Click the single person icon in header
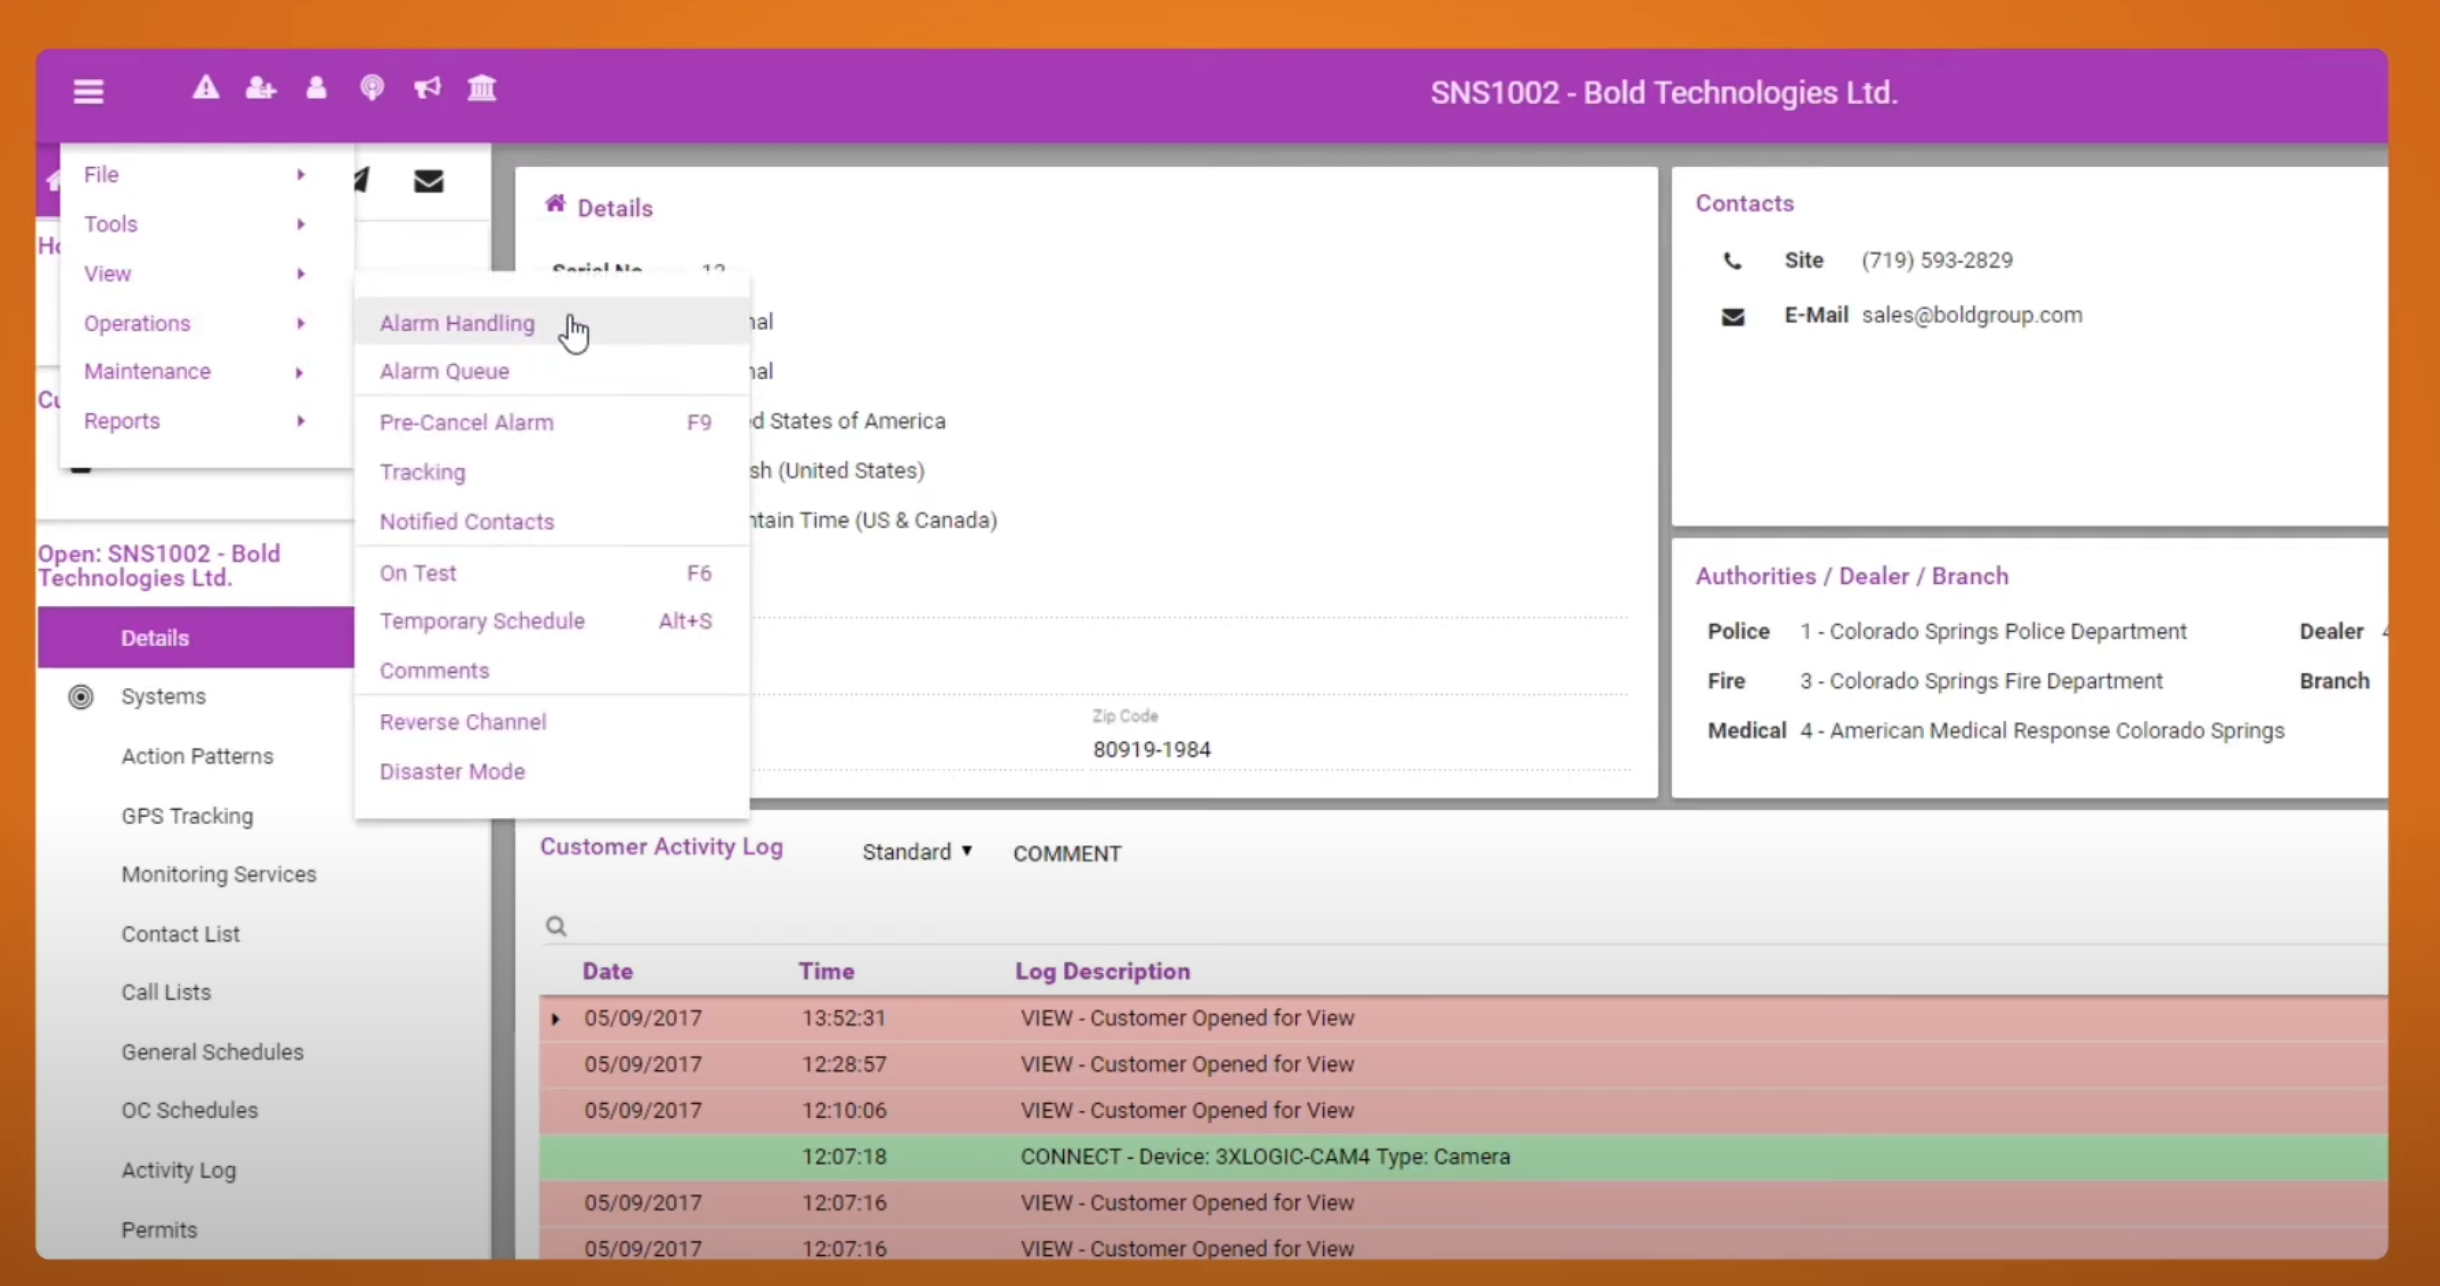 [x=316, y=88]
